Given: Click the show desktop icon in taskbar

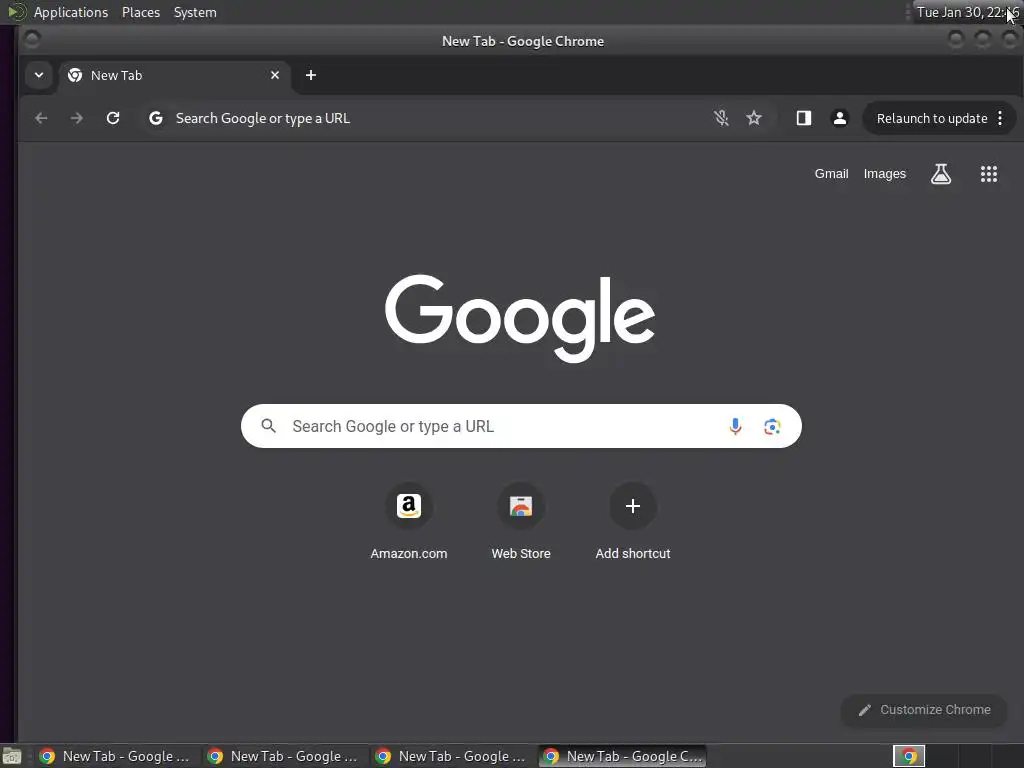Looking at the screenshot, I should click(x=12, y=757).
